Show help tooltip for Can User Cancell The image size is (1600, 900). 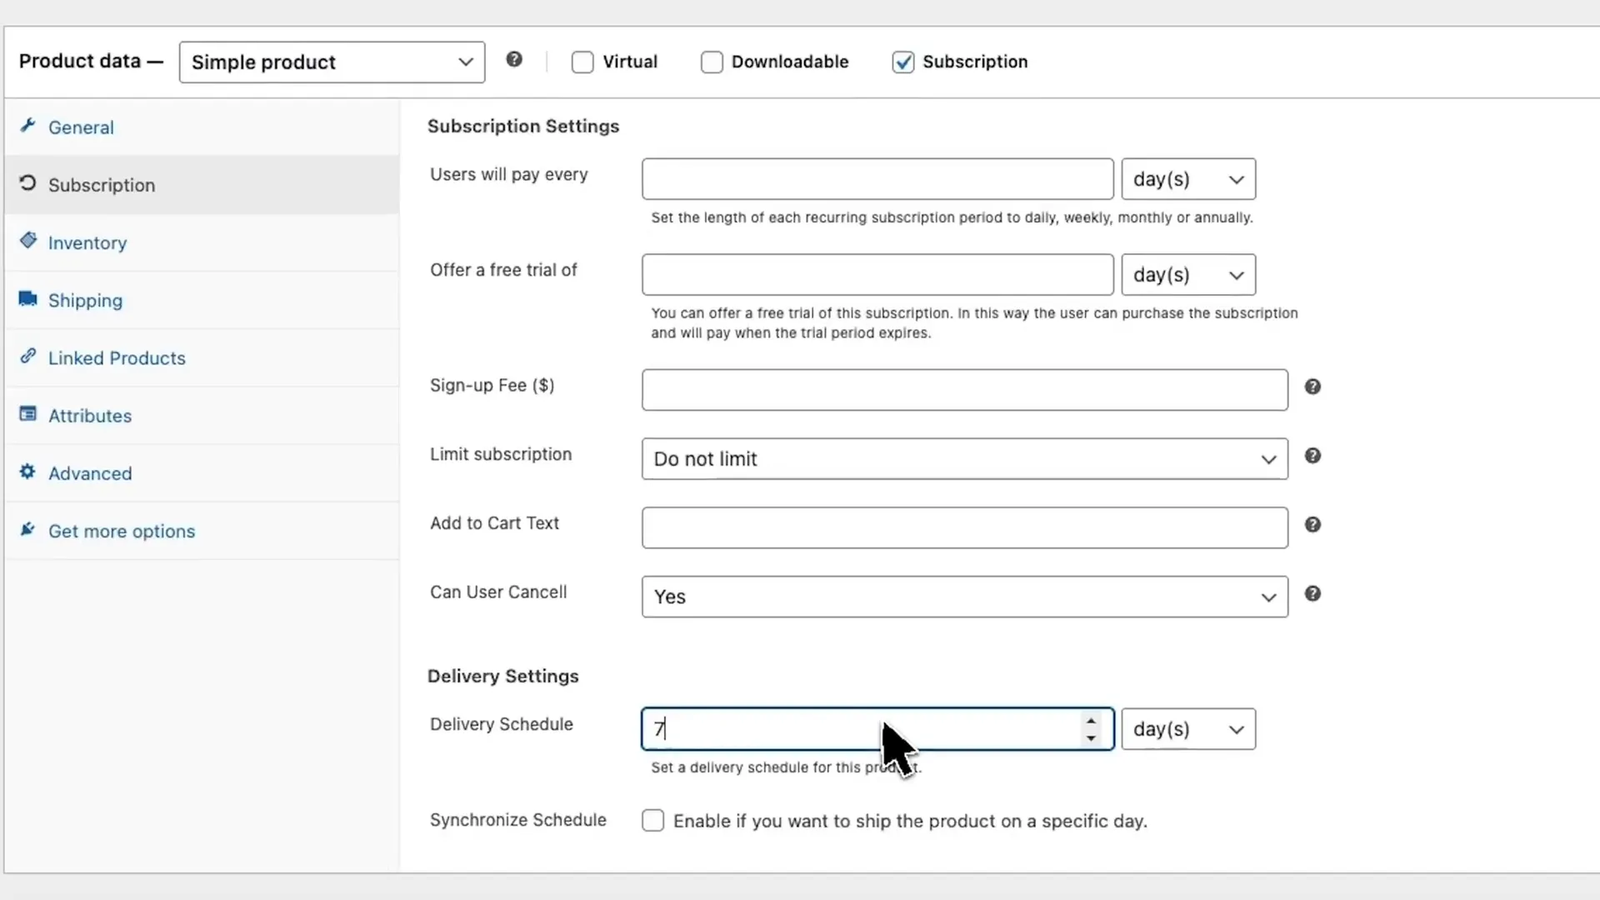point(1313,594)
